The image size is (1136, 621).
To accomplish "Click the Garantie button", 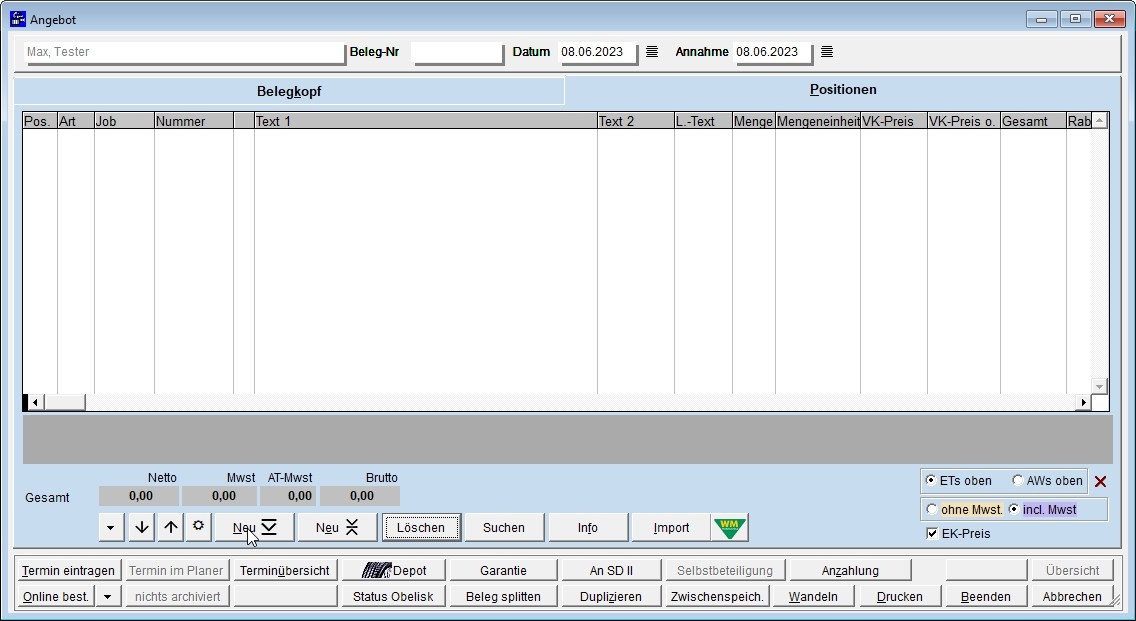I will click(503, 571).
